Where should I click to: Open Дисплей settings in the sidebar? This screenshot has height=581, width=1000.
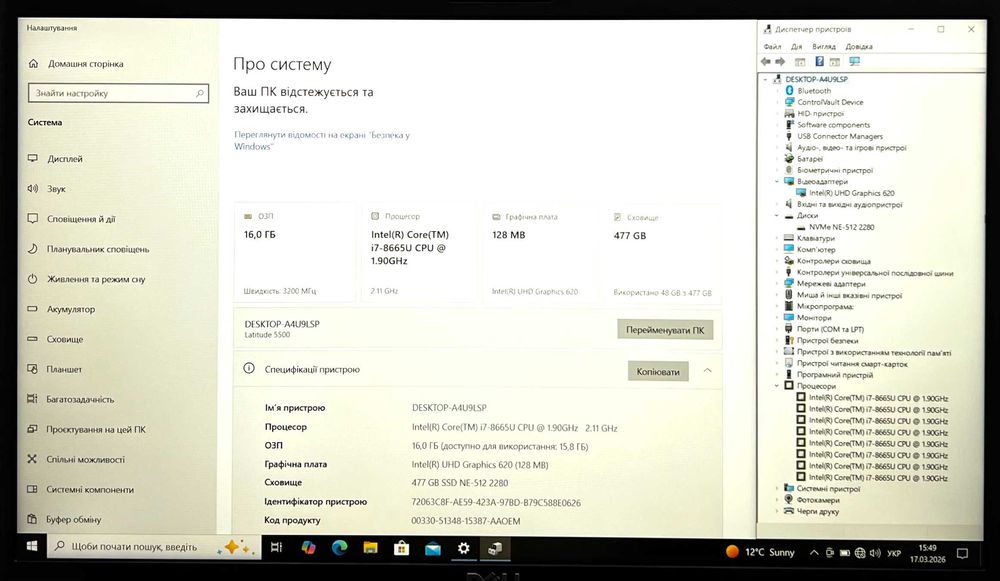pos(64,159)
